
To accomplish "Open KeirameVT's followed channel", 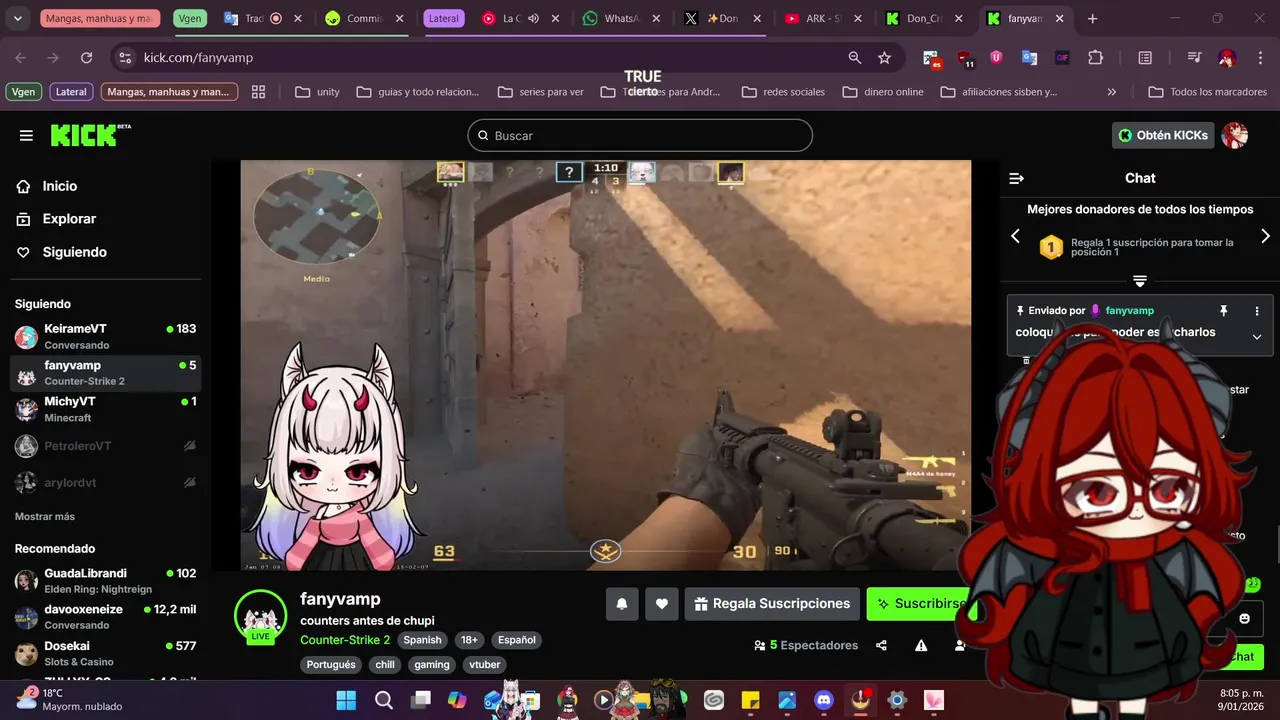I will [105, 337].
